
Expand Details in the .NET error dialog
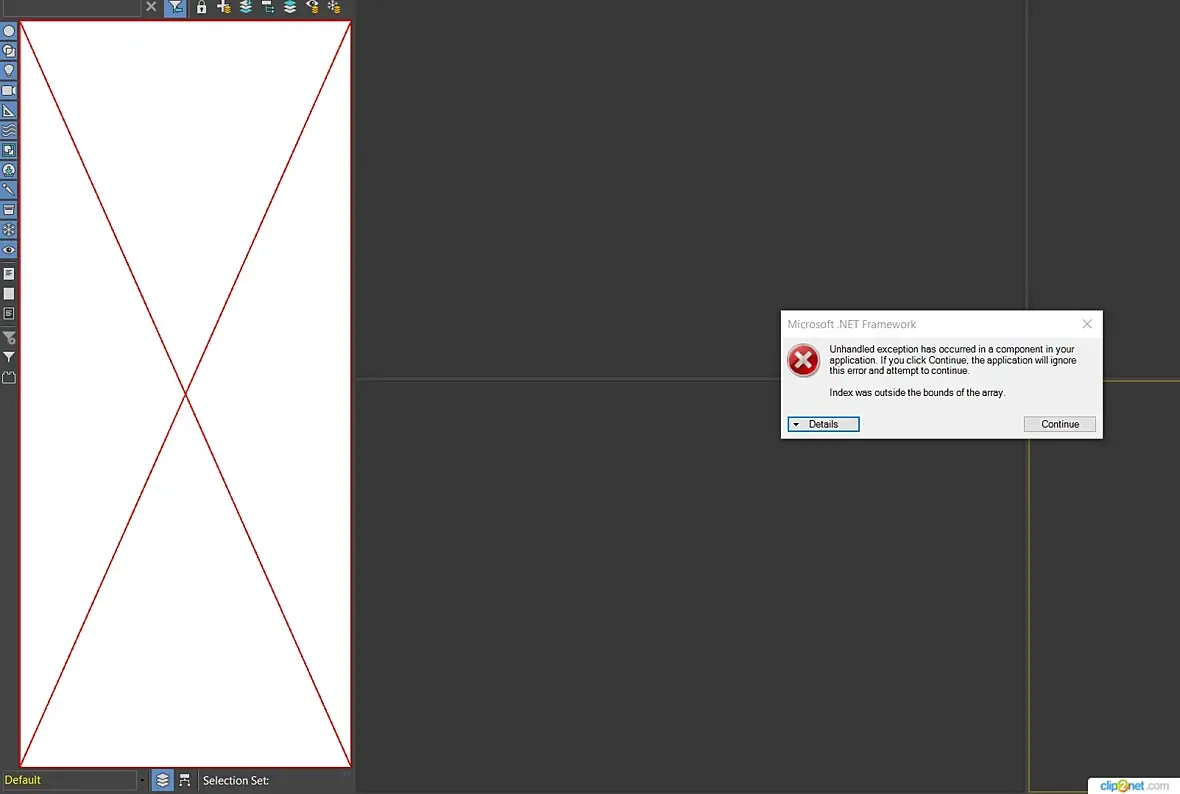coord(823,424)
